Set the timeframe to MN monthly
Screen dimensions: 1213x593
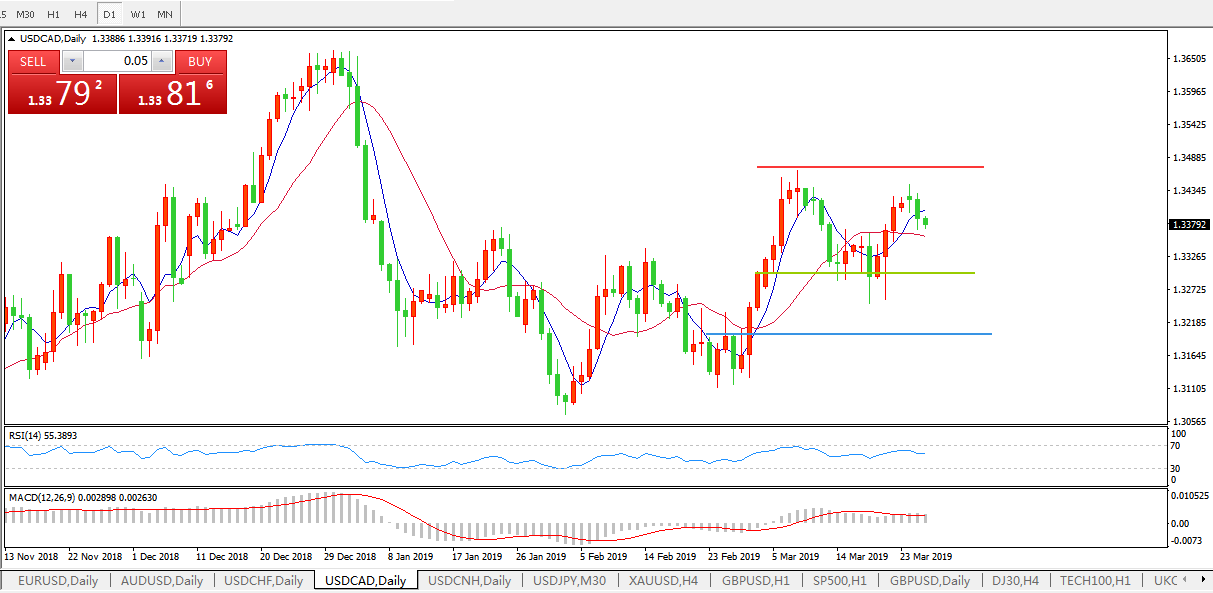point(165,15)
